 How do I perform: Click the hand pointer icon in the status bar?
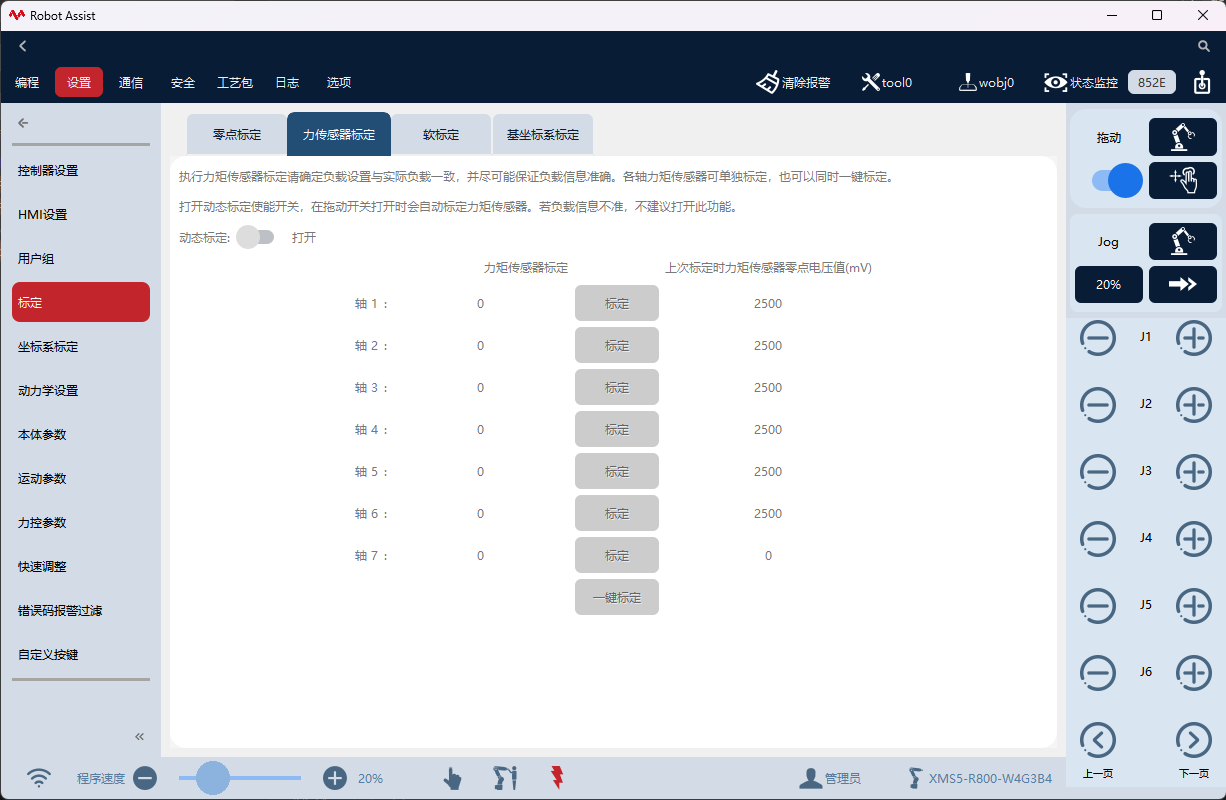click(x=452, y=777)
